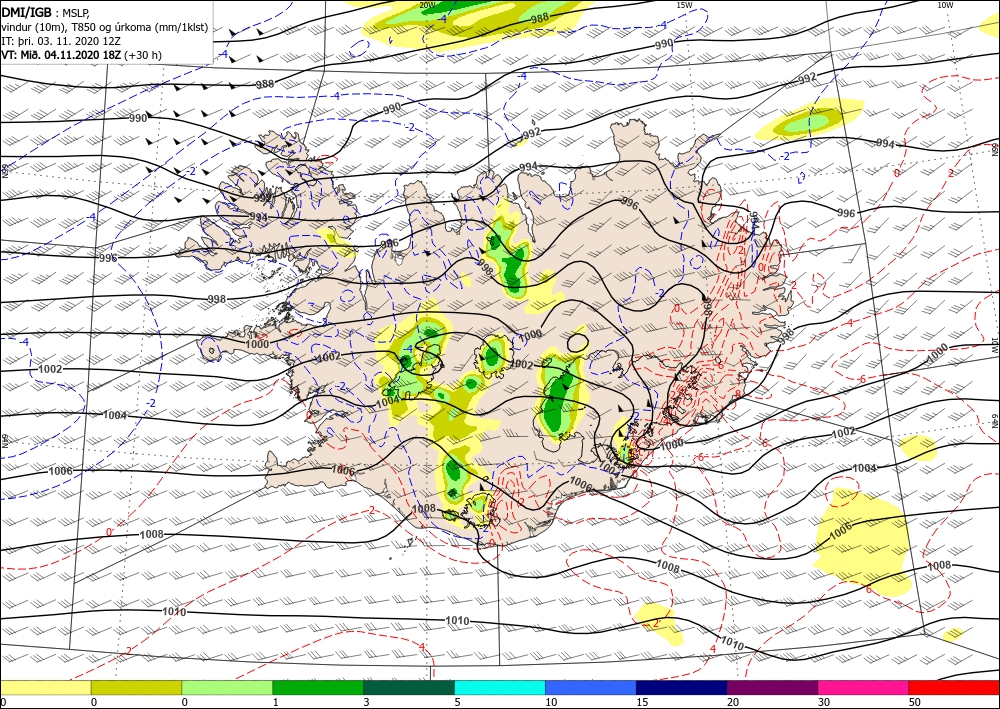This screenshot has width=1000, height=709.
Task: Click the legend value "1"
Action: click(275, 703)
